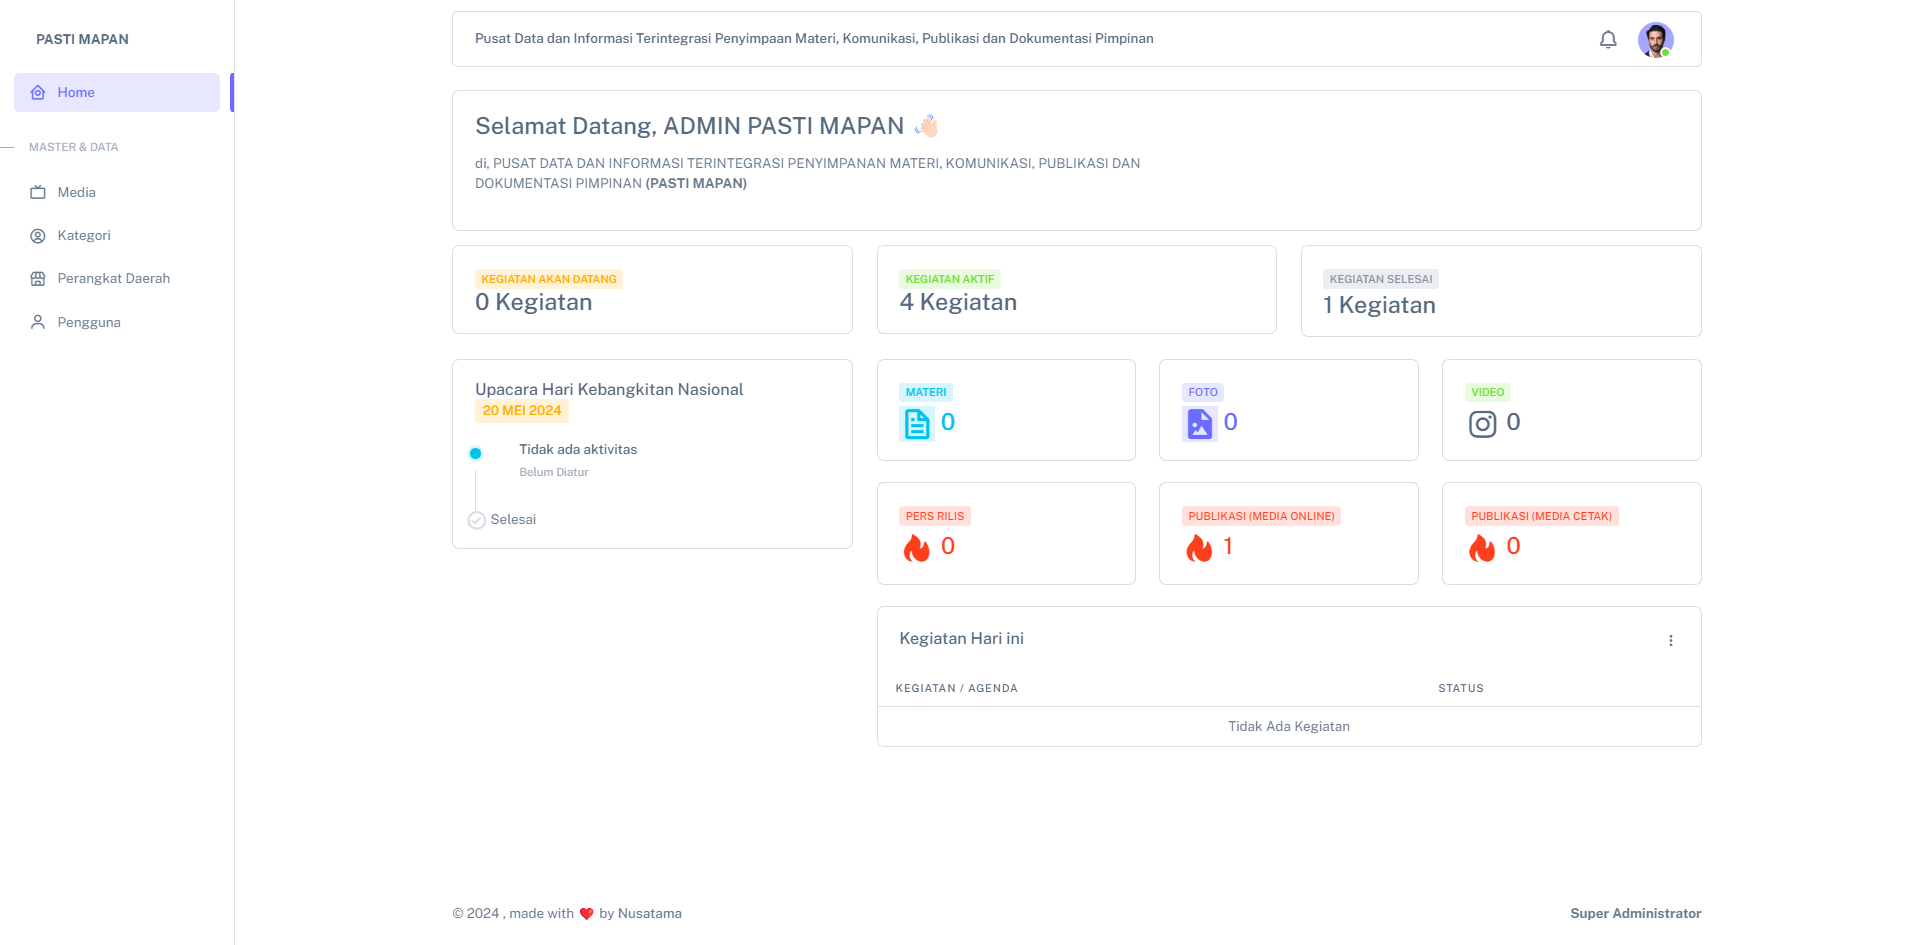The image size is (1920, 945).
Task: Click the blue timeline dot marker
Action: tap(476, 453)
